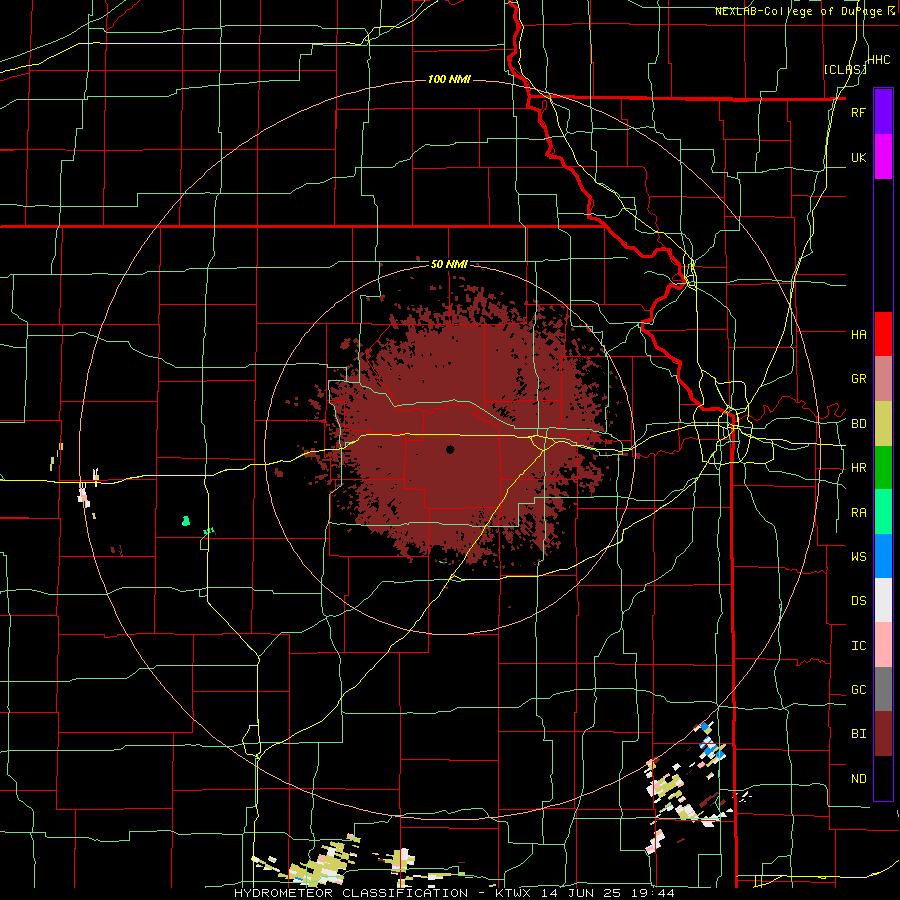
Task: Click the HHC product label
Action: [879, 60]
